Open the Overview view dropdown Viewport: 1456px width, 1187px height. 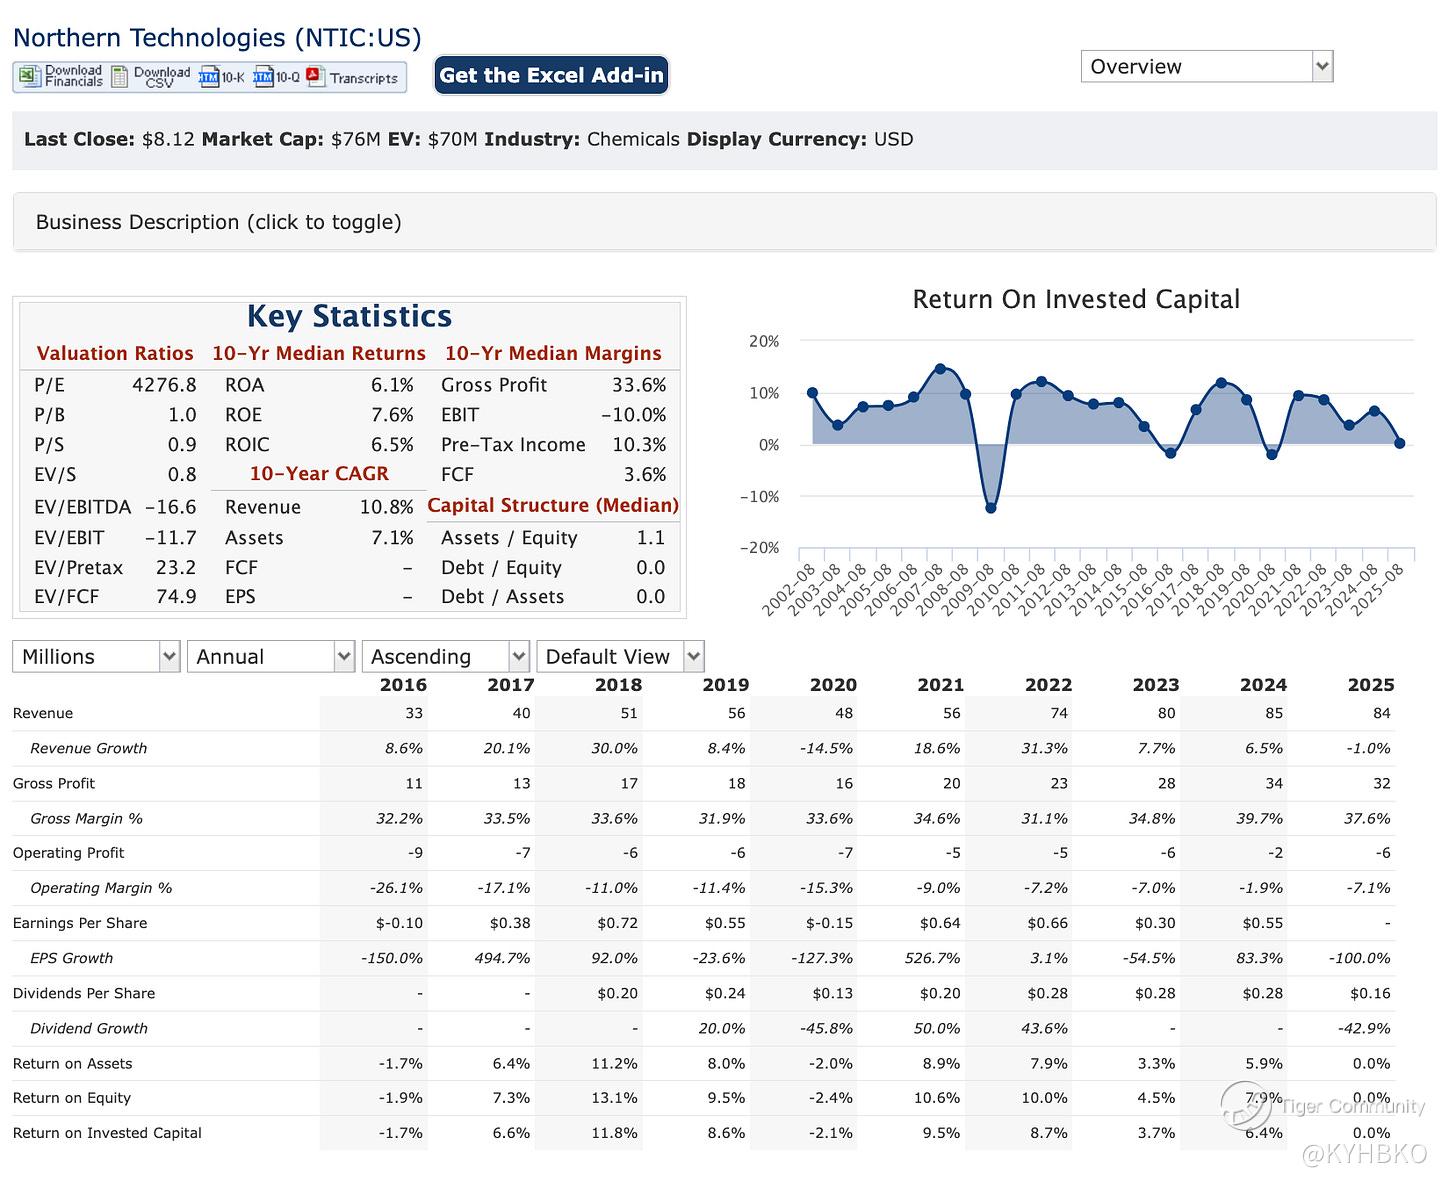(1206, 67)
